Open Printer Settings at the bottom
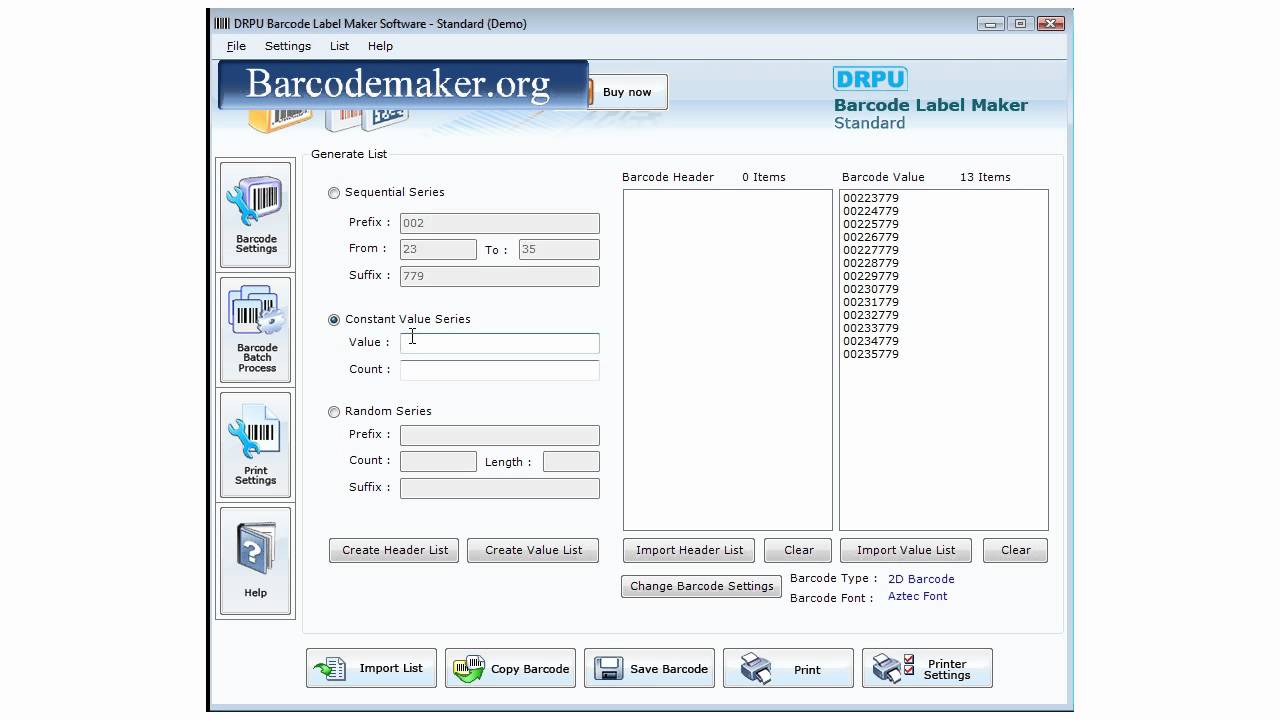The width and height of the screenshot is (1280, 720). tap(927, 668)
